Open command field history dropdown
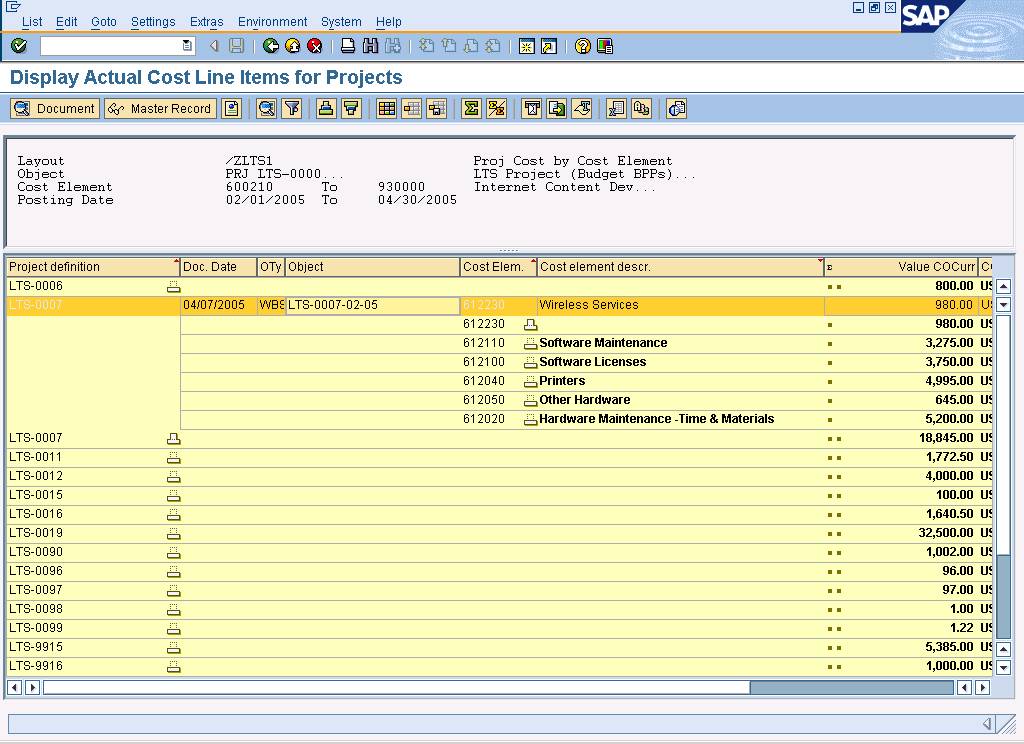This screenshot has height=744, width=1024. (x=187, y=46)
